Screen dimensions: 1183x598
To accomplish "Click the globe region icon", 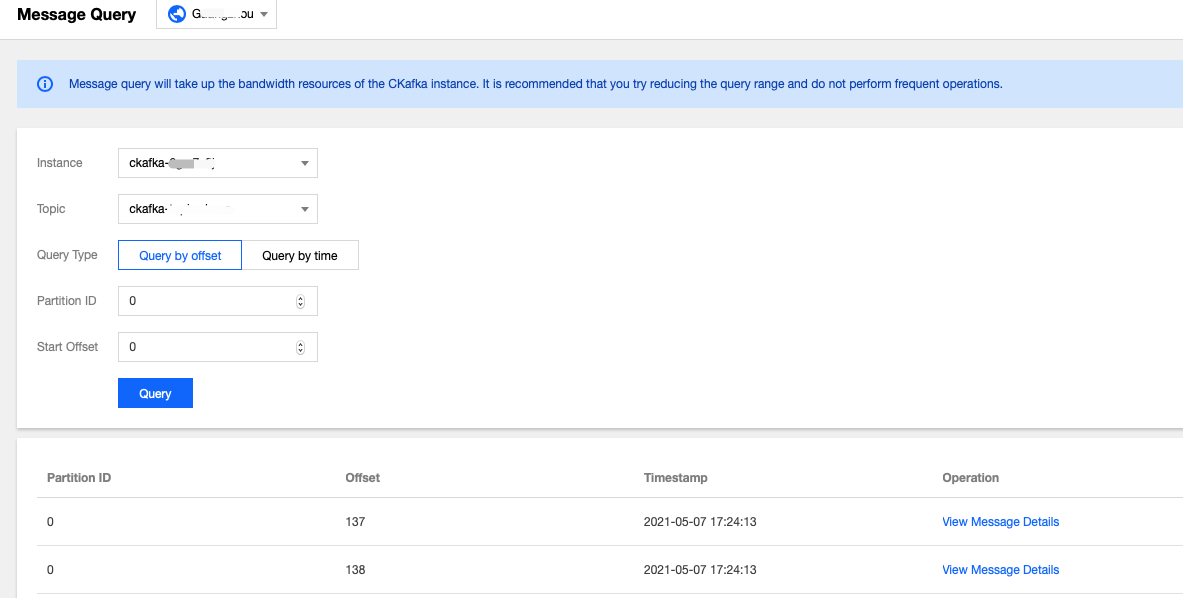I will [x=177, y=14].
